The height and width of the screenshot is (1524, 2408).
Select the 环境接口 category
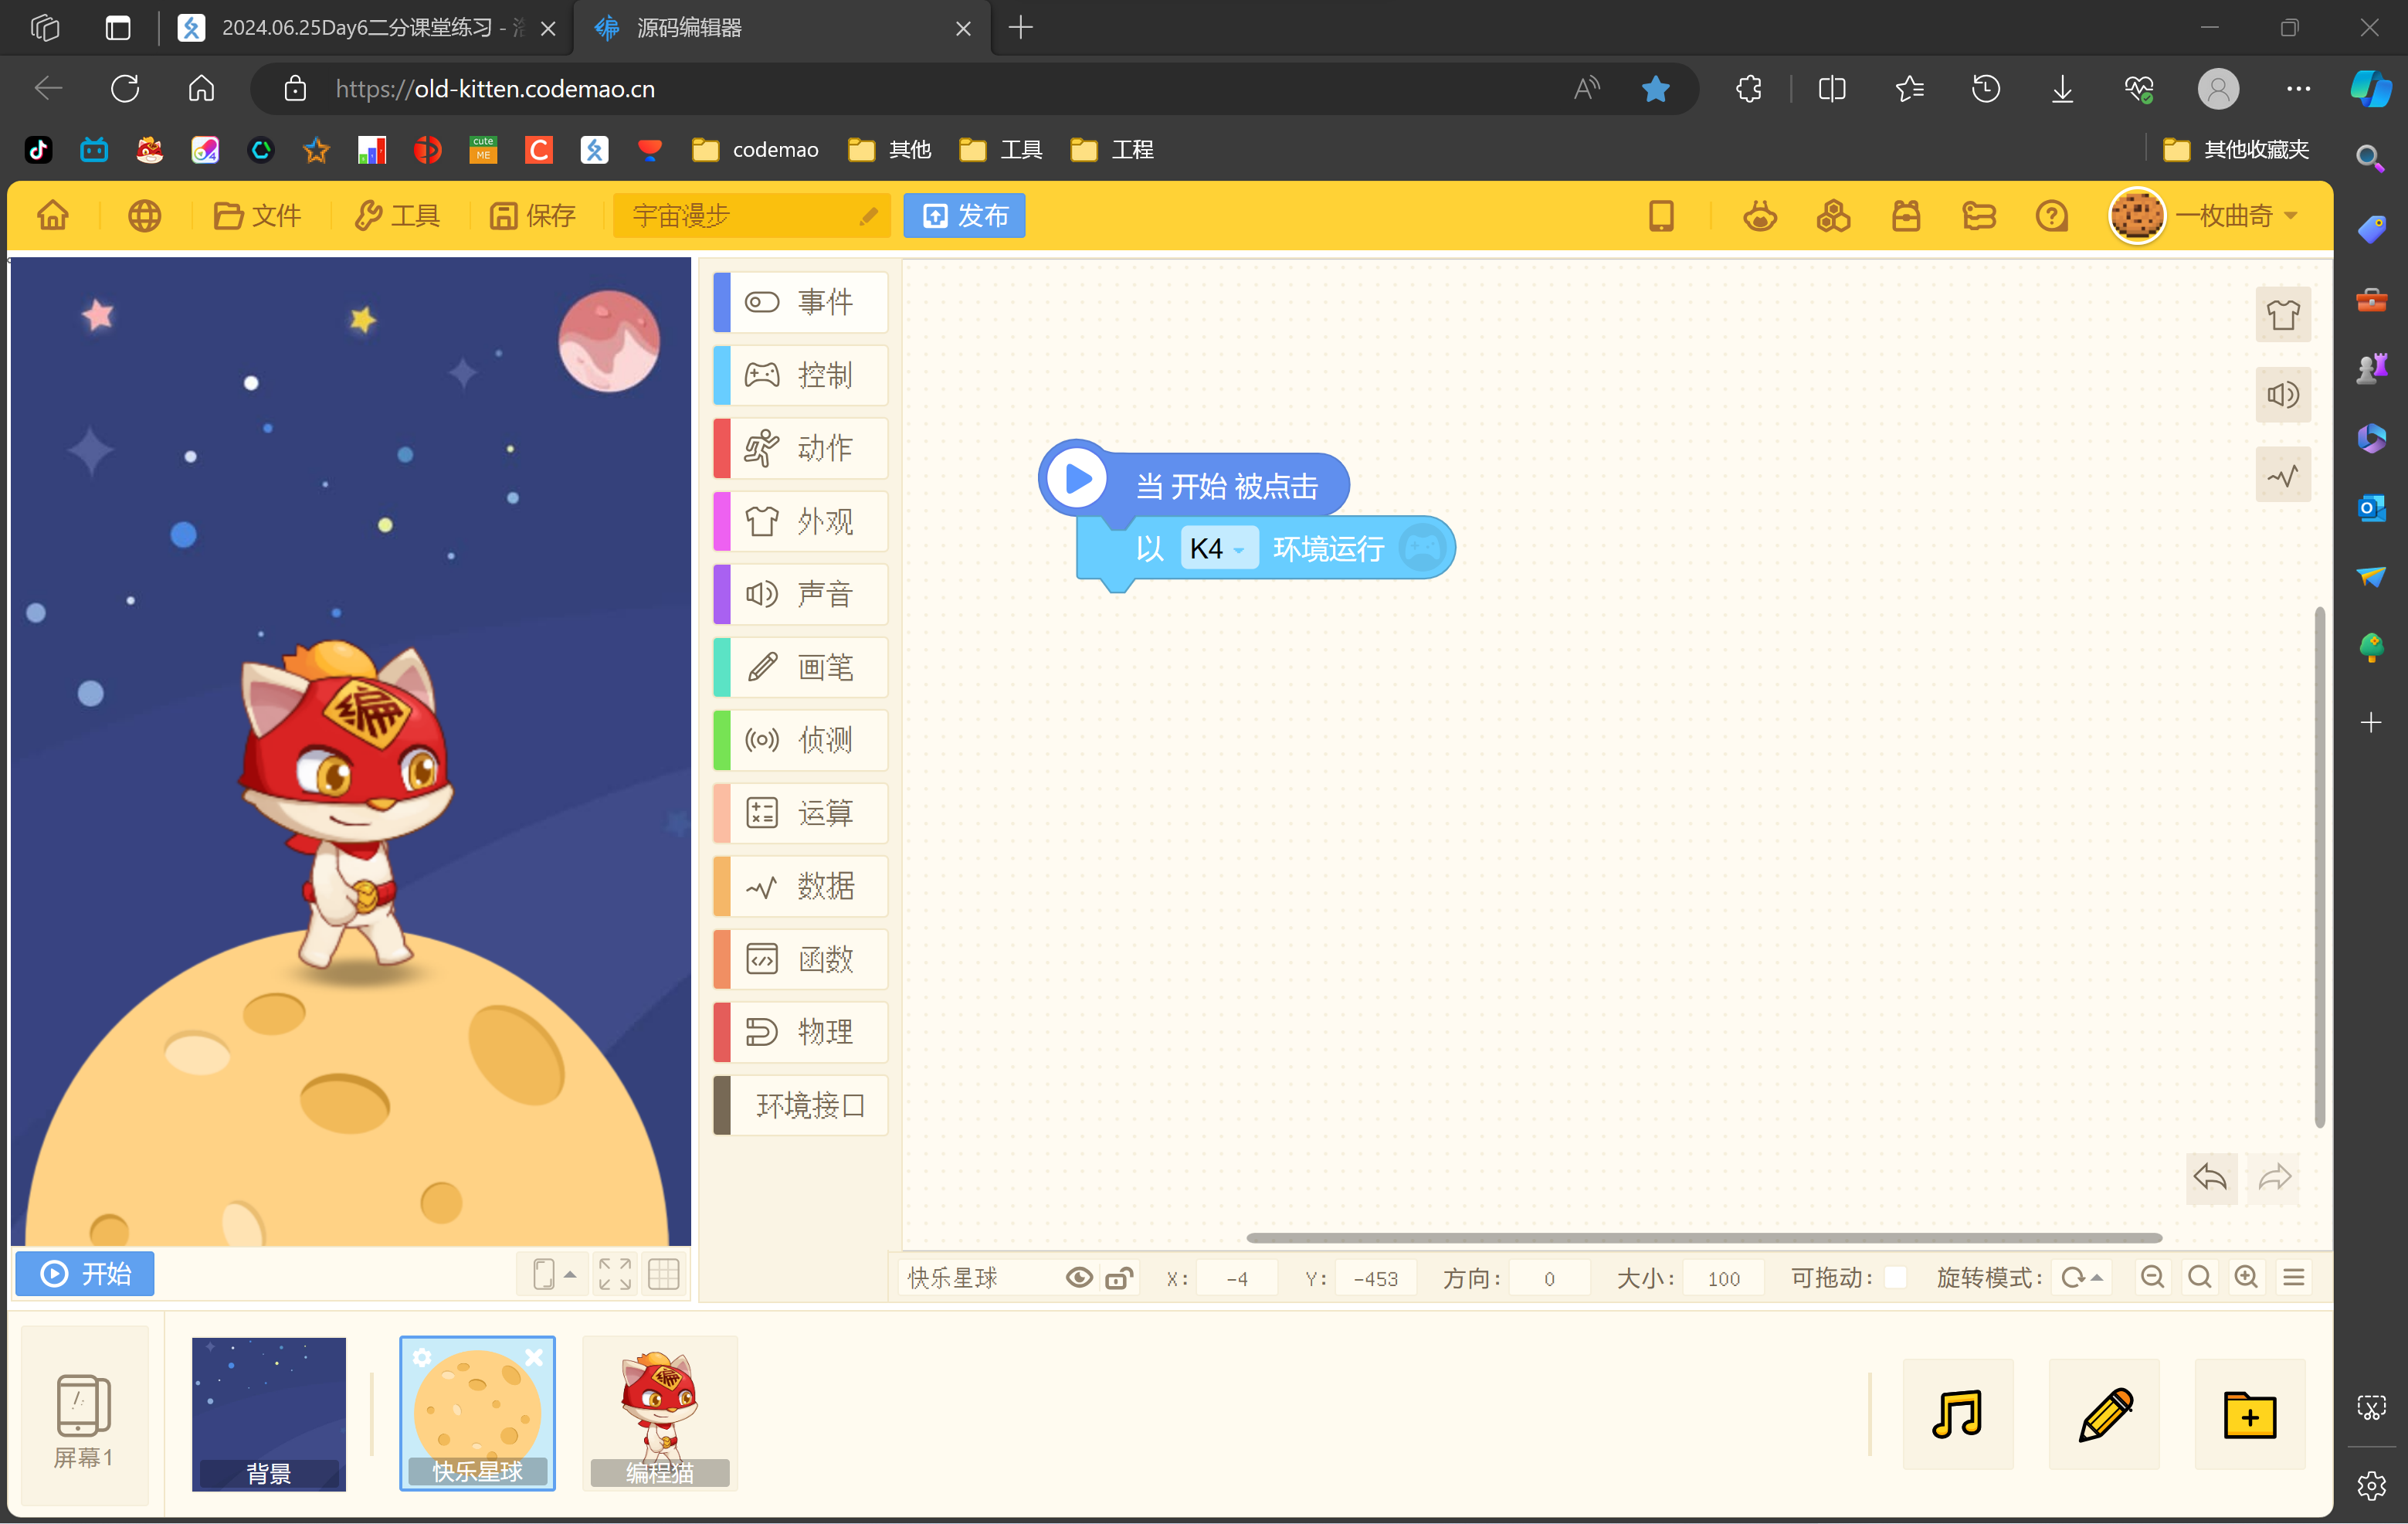(x=800, y=1104)
